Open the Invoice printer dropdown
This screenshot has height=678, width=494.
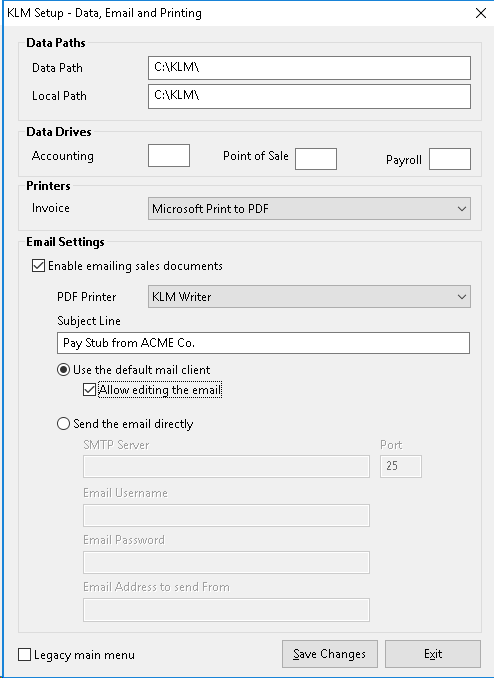(309, 208)
